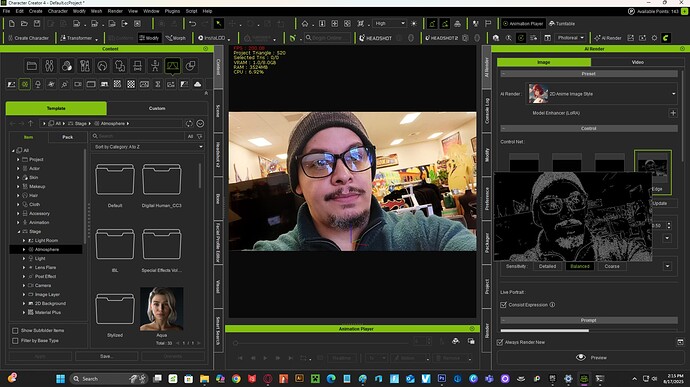The height and width of the screenshot is (387, 690).
Task: Toggle the Modify panel button
Action: tap(149, 38)
